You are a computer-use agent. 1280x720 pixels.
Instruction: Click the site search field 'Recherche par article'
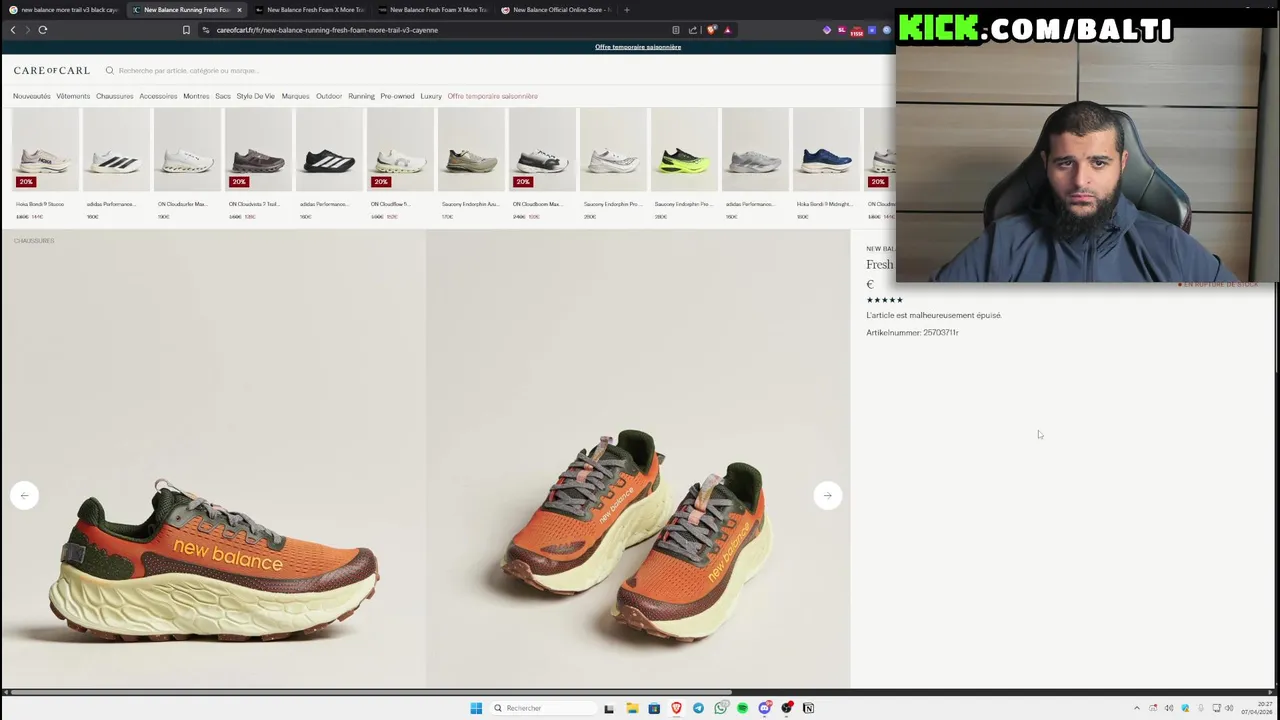pos(189,71)
